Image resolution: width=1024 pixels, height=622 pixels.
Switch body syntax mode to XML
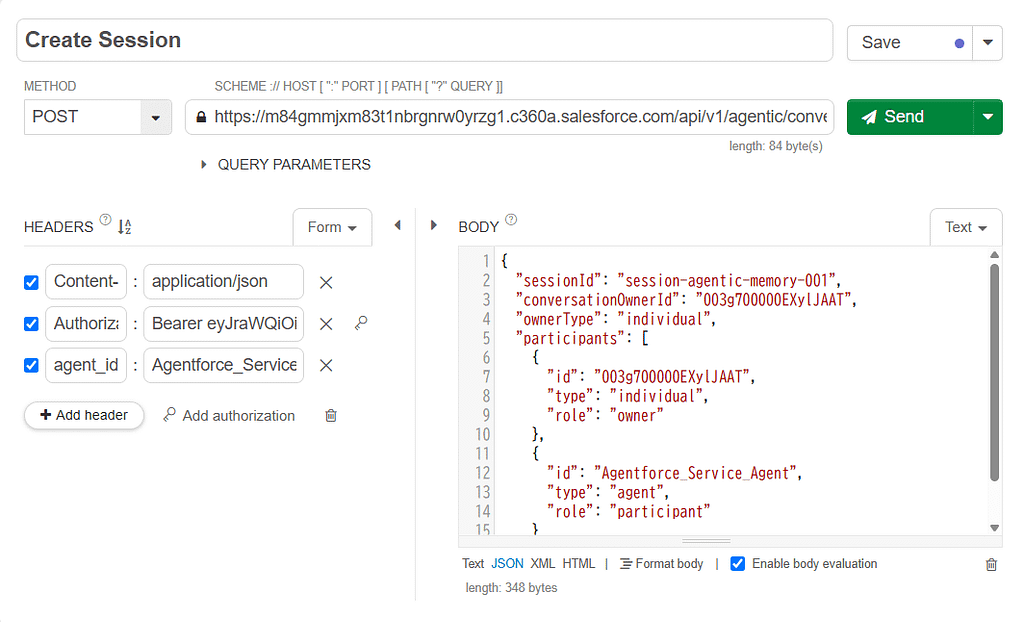(543, 564)
